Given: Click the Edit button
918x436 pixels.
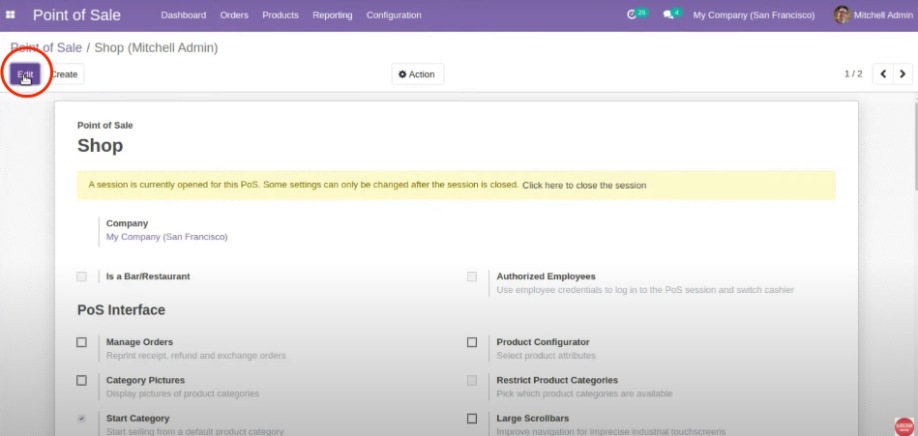Looking at the screenshot, I should (25, 74).
